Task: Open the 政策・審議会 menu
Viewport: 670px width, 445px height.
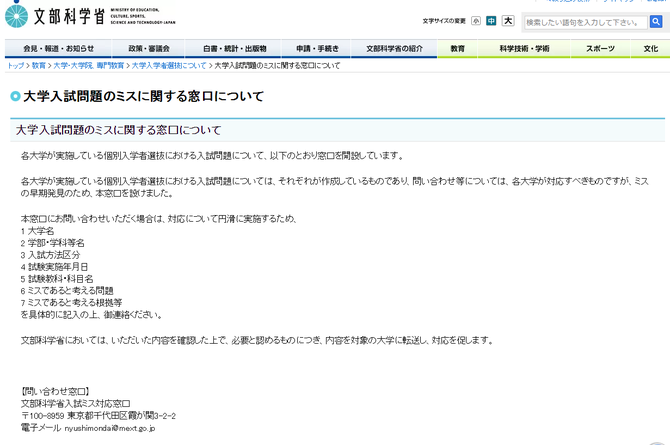Action: click(148, 49)
